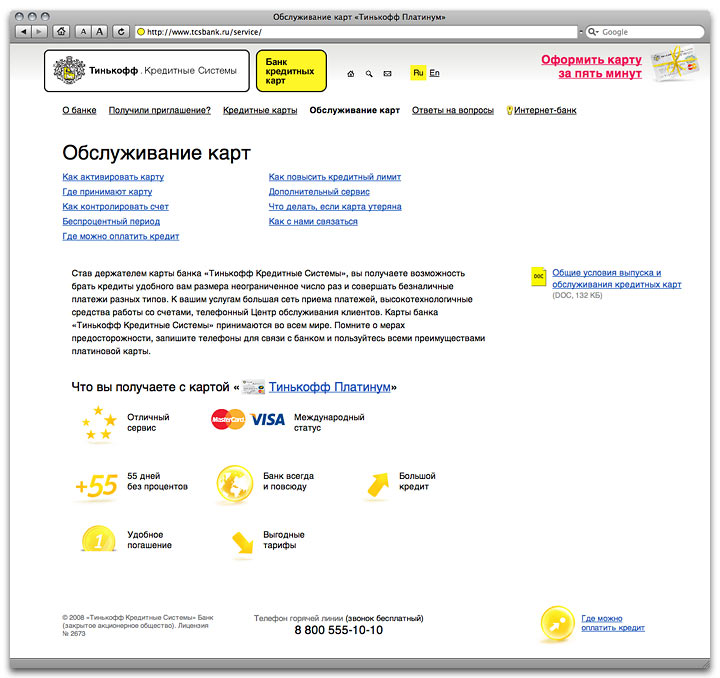
Task: Open the 'О банке' menu item
Action: [79, 110]
